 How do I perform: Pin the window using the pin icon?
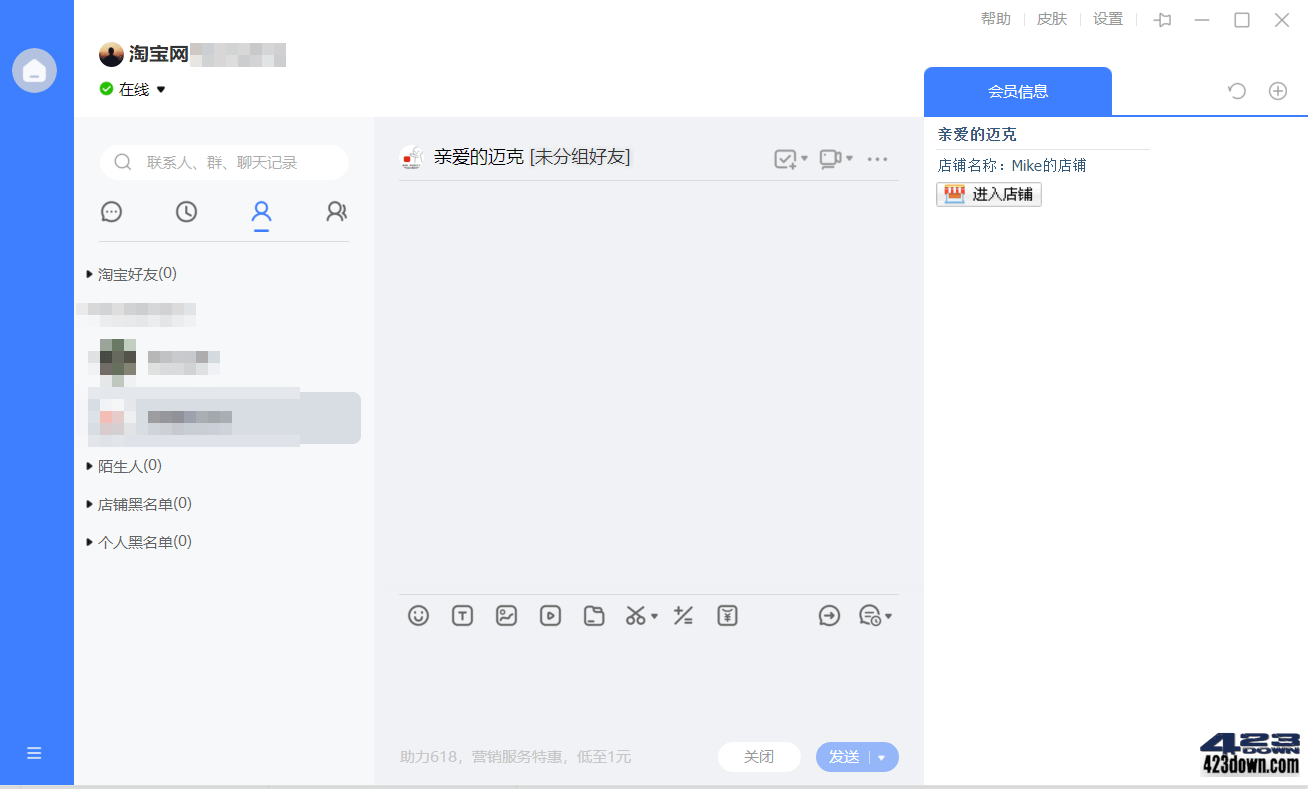(1162, 19)
